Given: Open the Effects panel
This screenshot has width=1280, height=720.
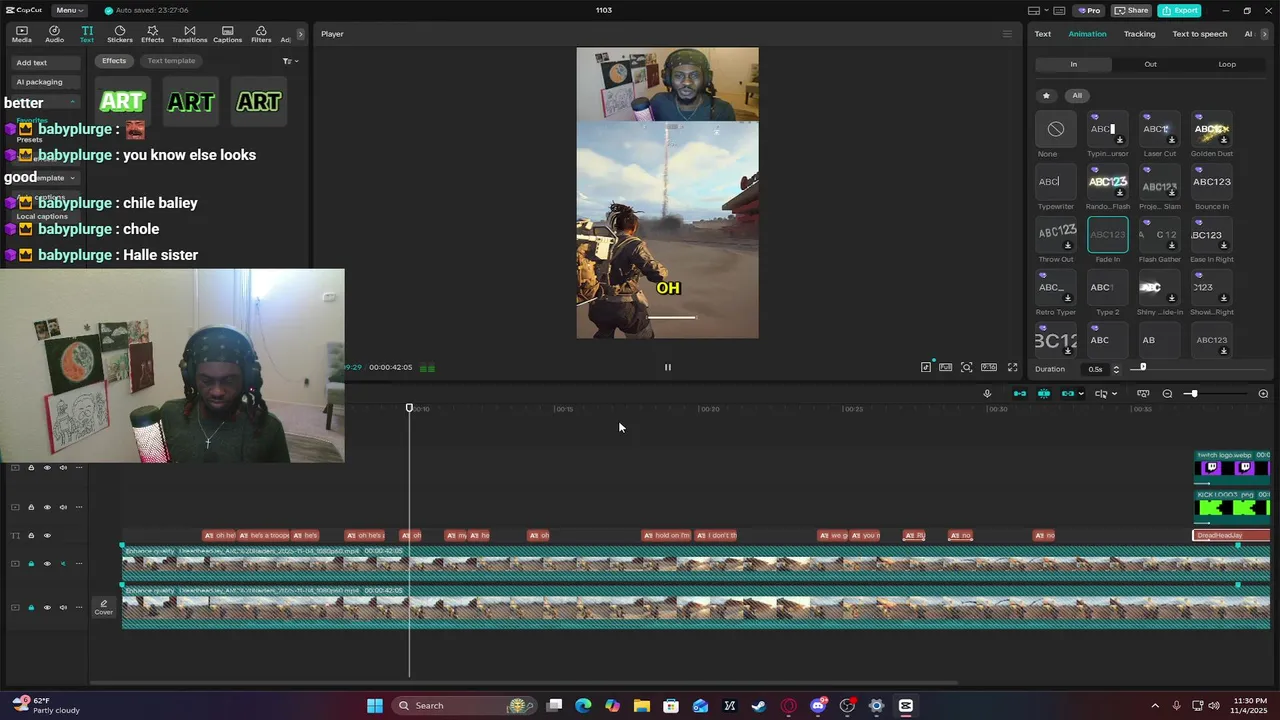Looking at the screenshot, I should coord(152,34).
